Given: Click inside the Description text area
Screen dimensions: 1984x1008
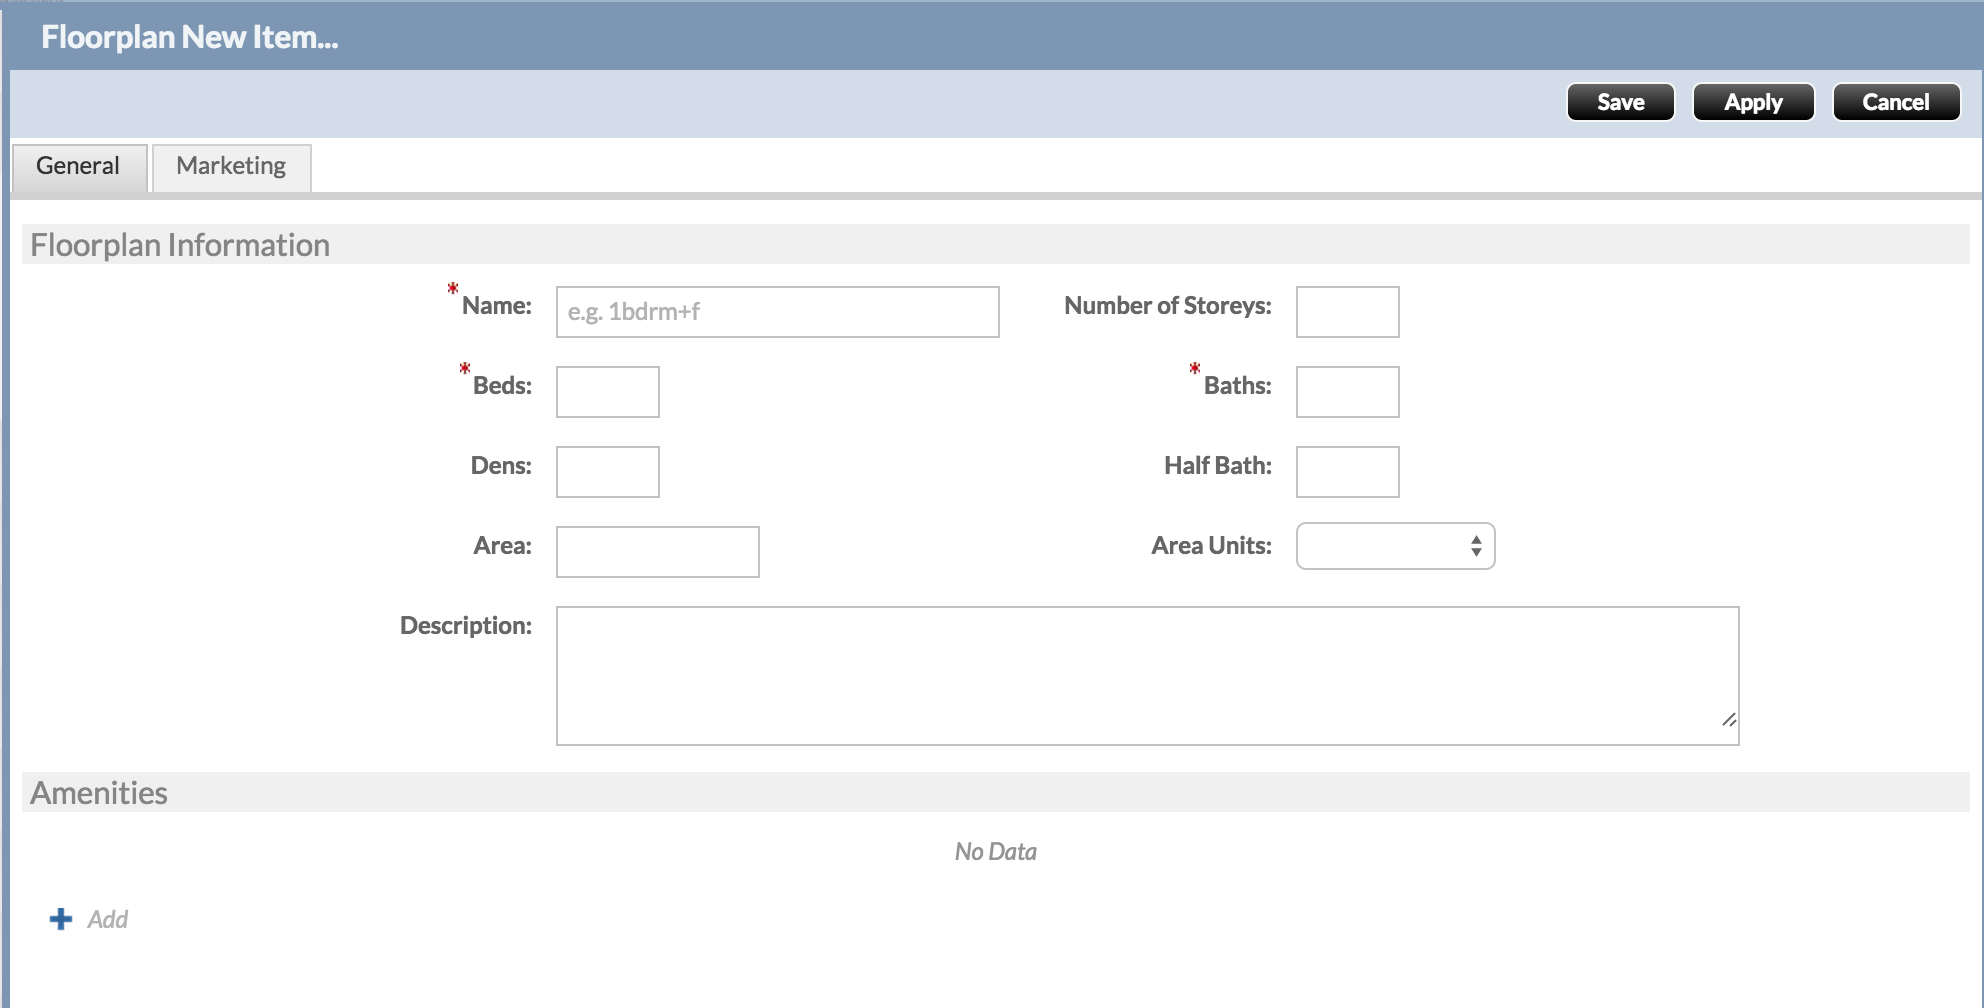Looking at the screenshot, I should (1147, 676).
